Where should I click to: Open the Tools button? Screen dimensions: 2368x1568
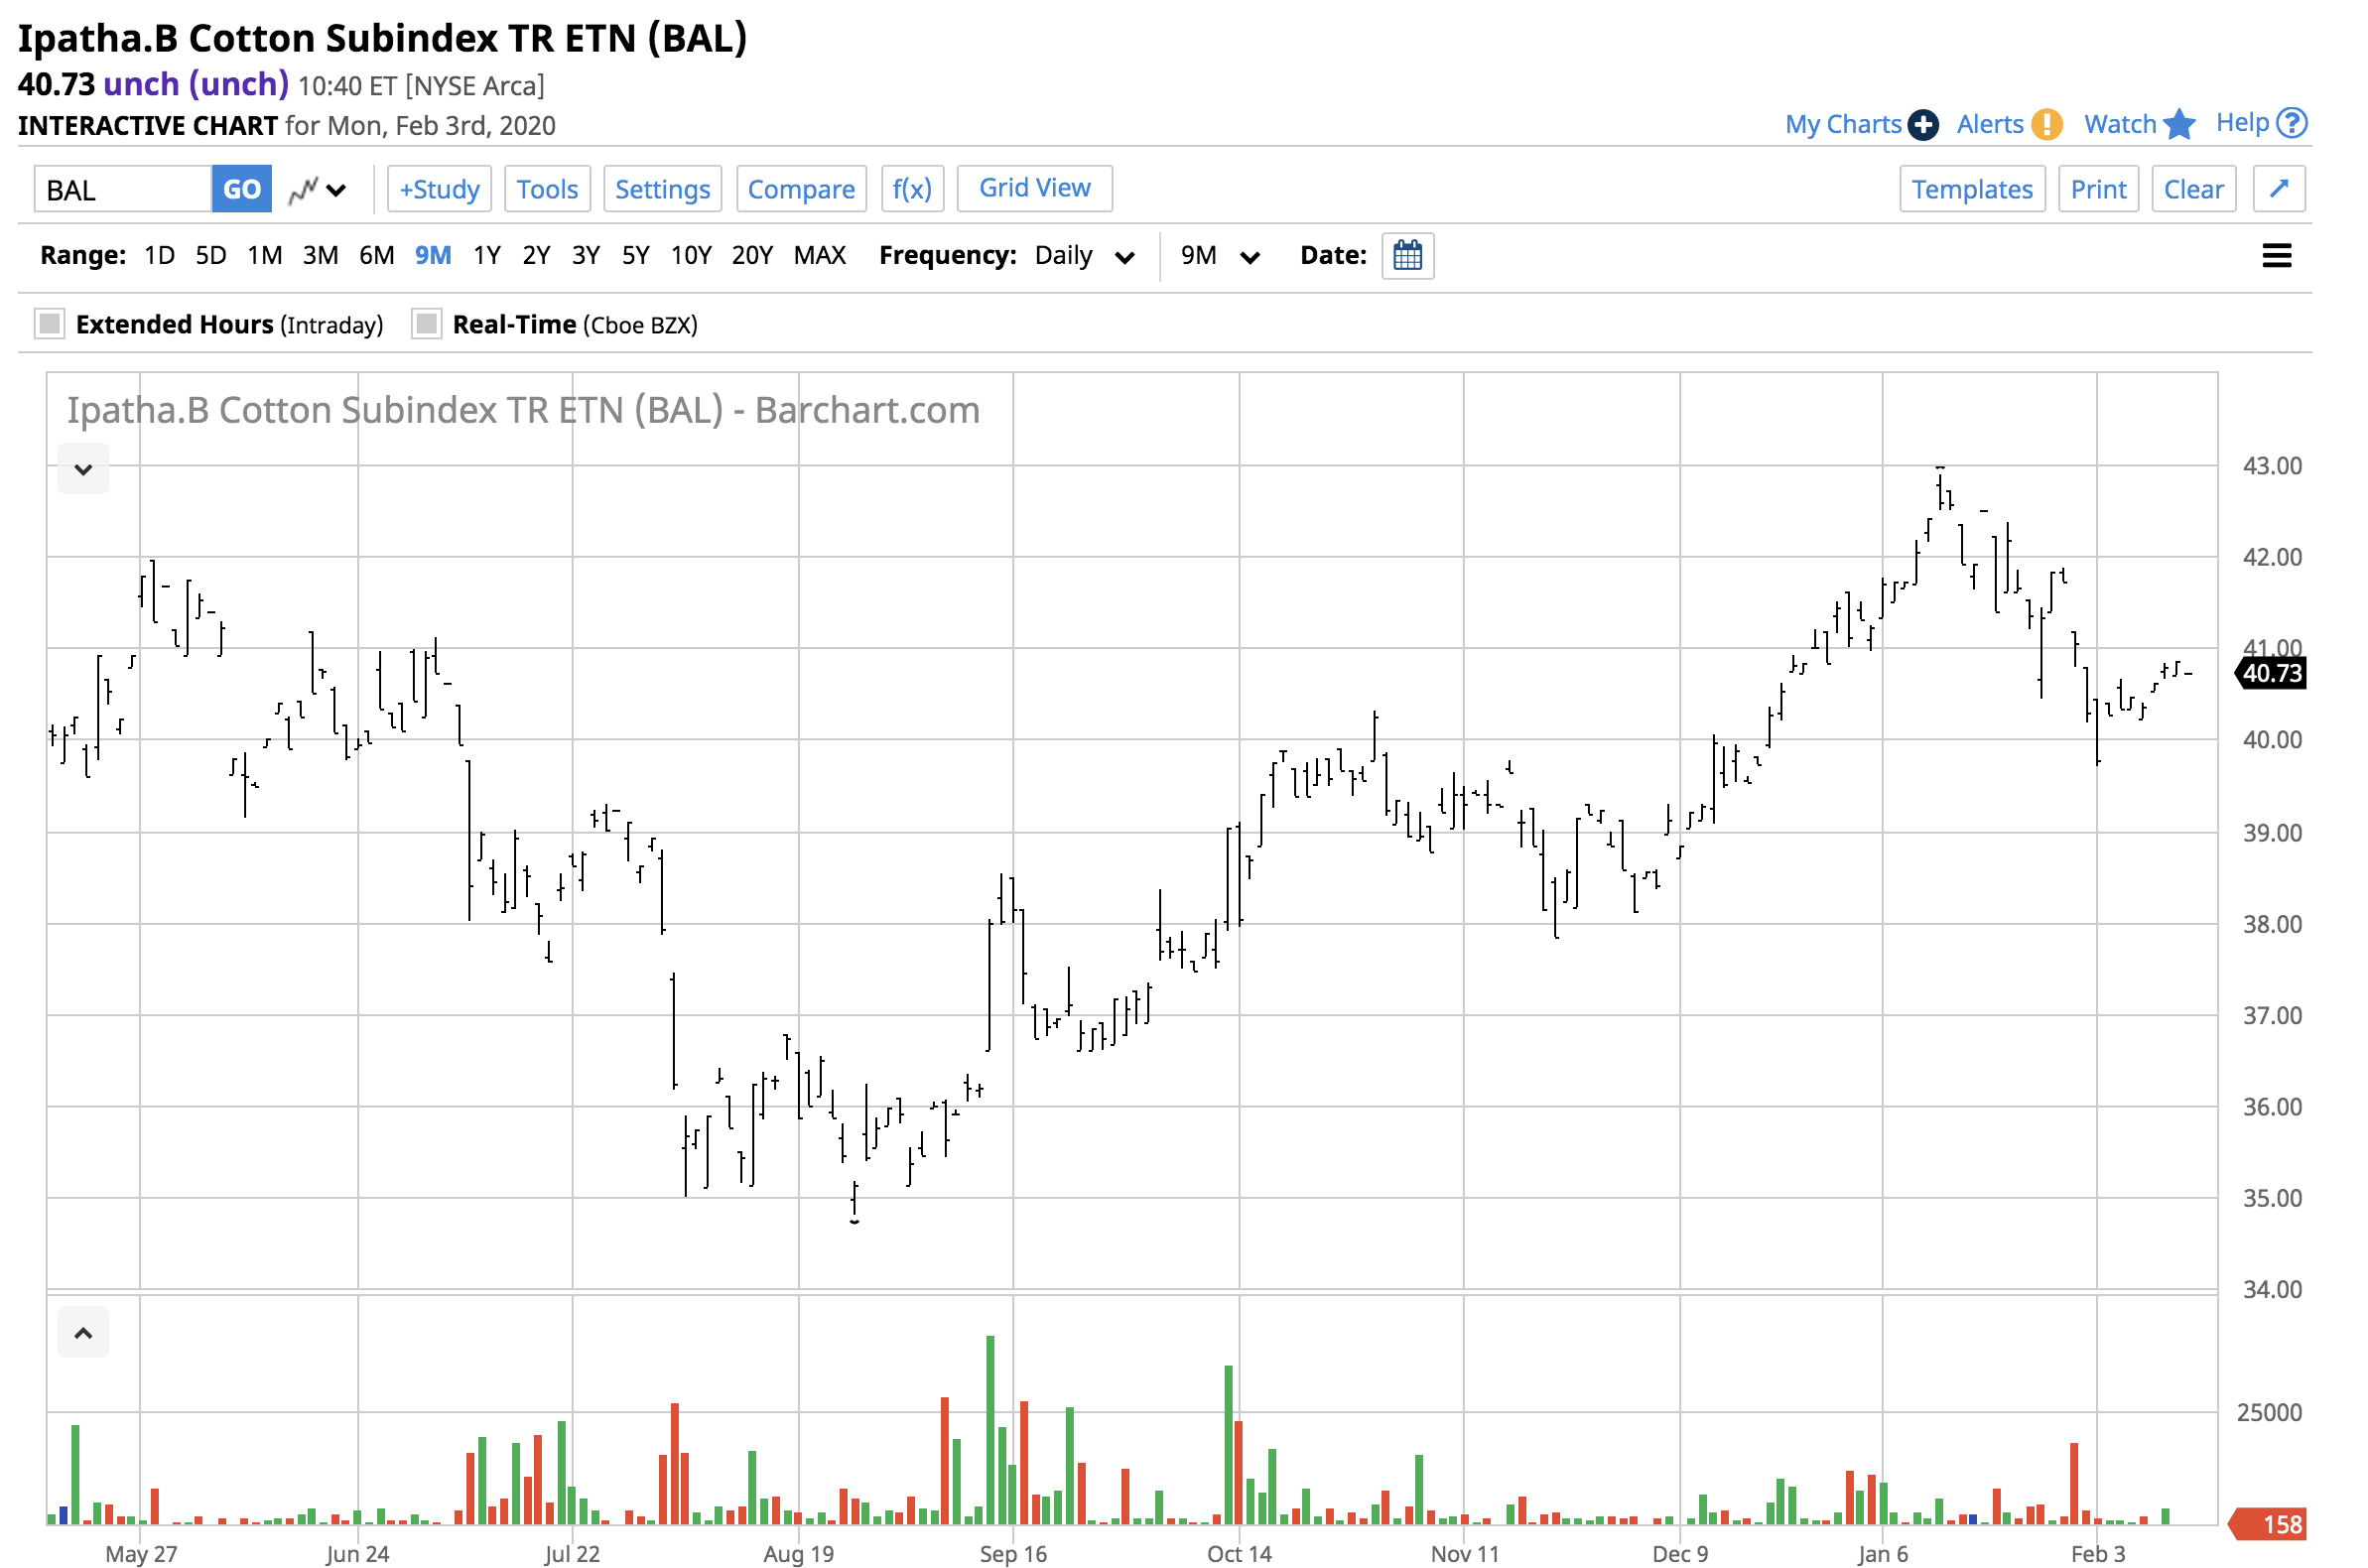point(547,189)
